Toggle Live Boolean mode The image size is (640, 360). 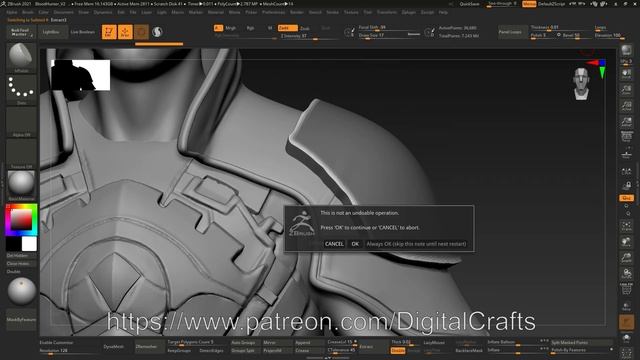(83, 32)
